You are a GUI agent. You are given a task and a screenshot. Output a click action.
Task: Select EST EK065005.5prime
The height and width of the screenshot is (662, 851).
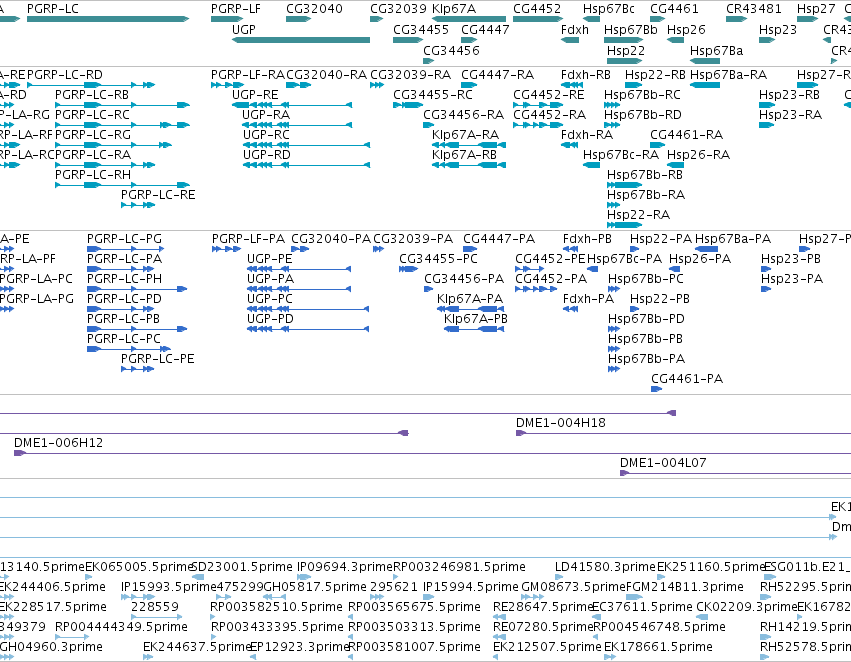coord(140,567)
